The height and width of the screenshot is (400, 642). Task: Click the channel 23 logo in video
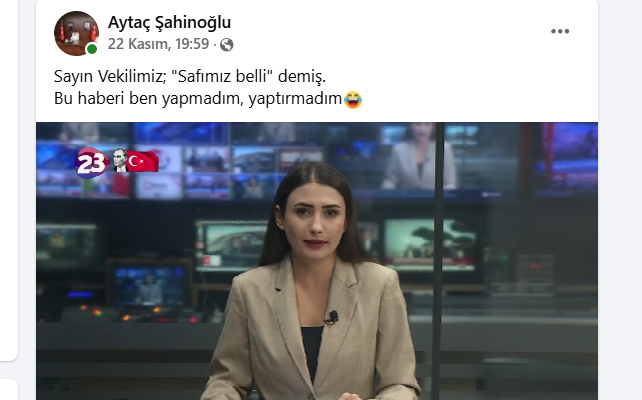pyautogui.click(x=92, y=163)
